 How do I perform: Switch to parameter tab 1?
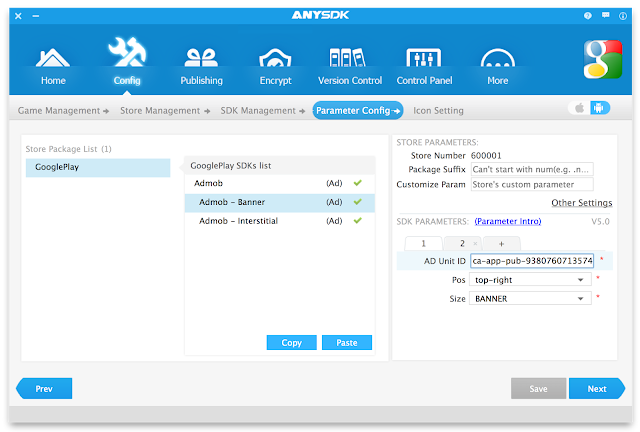pos(423,244)
